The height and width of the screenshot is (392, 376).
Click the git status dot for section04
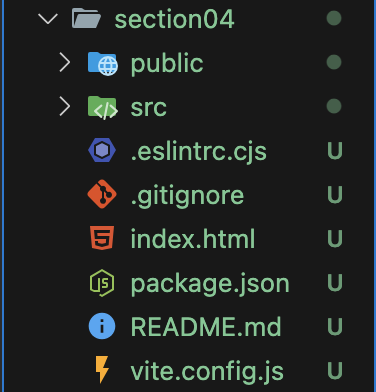[334, 18]
